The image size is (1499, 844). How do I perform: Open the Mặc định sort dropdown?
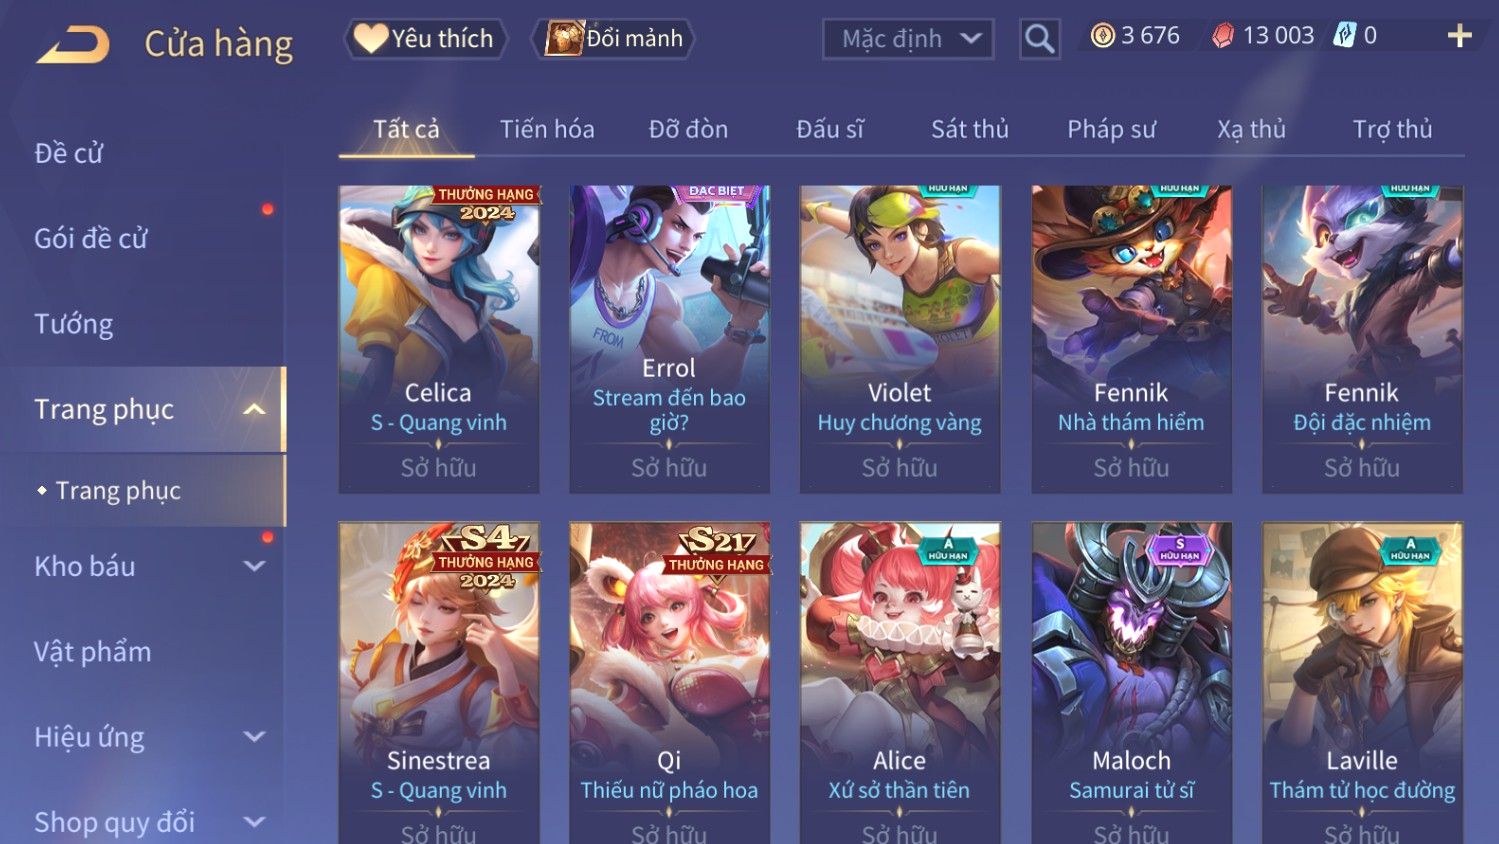[908, 39]
